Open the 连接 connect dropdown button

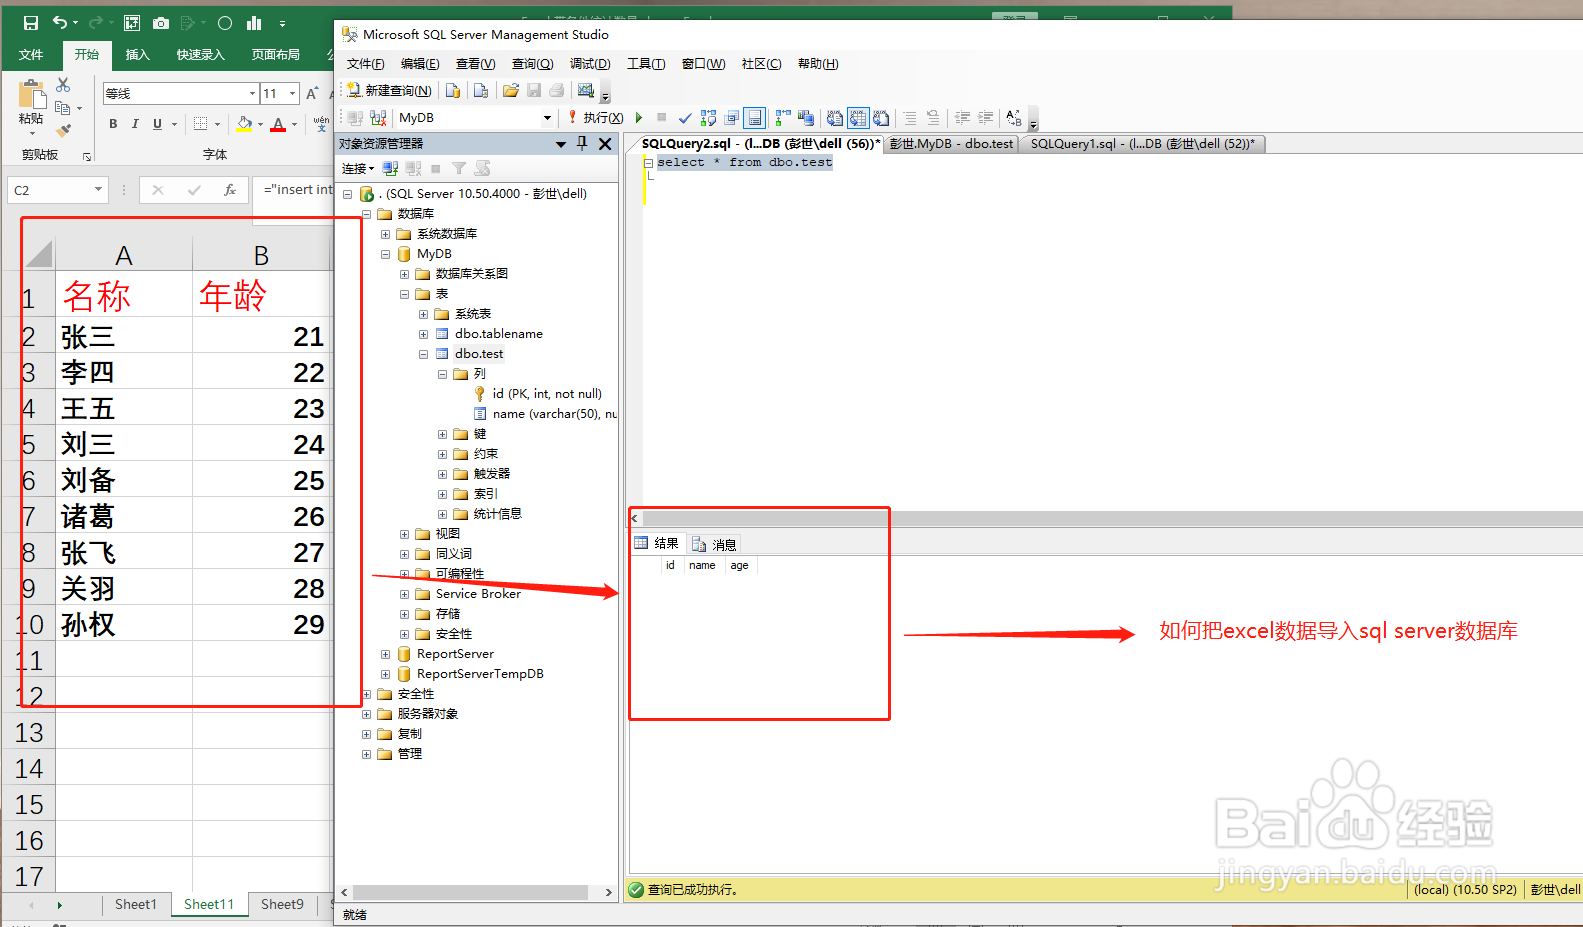358,169
